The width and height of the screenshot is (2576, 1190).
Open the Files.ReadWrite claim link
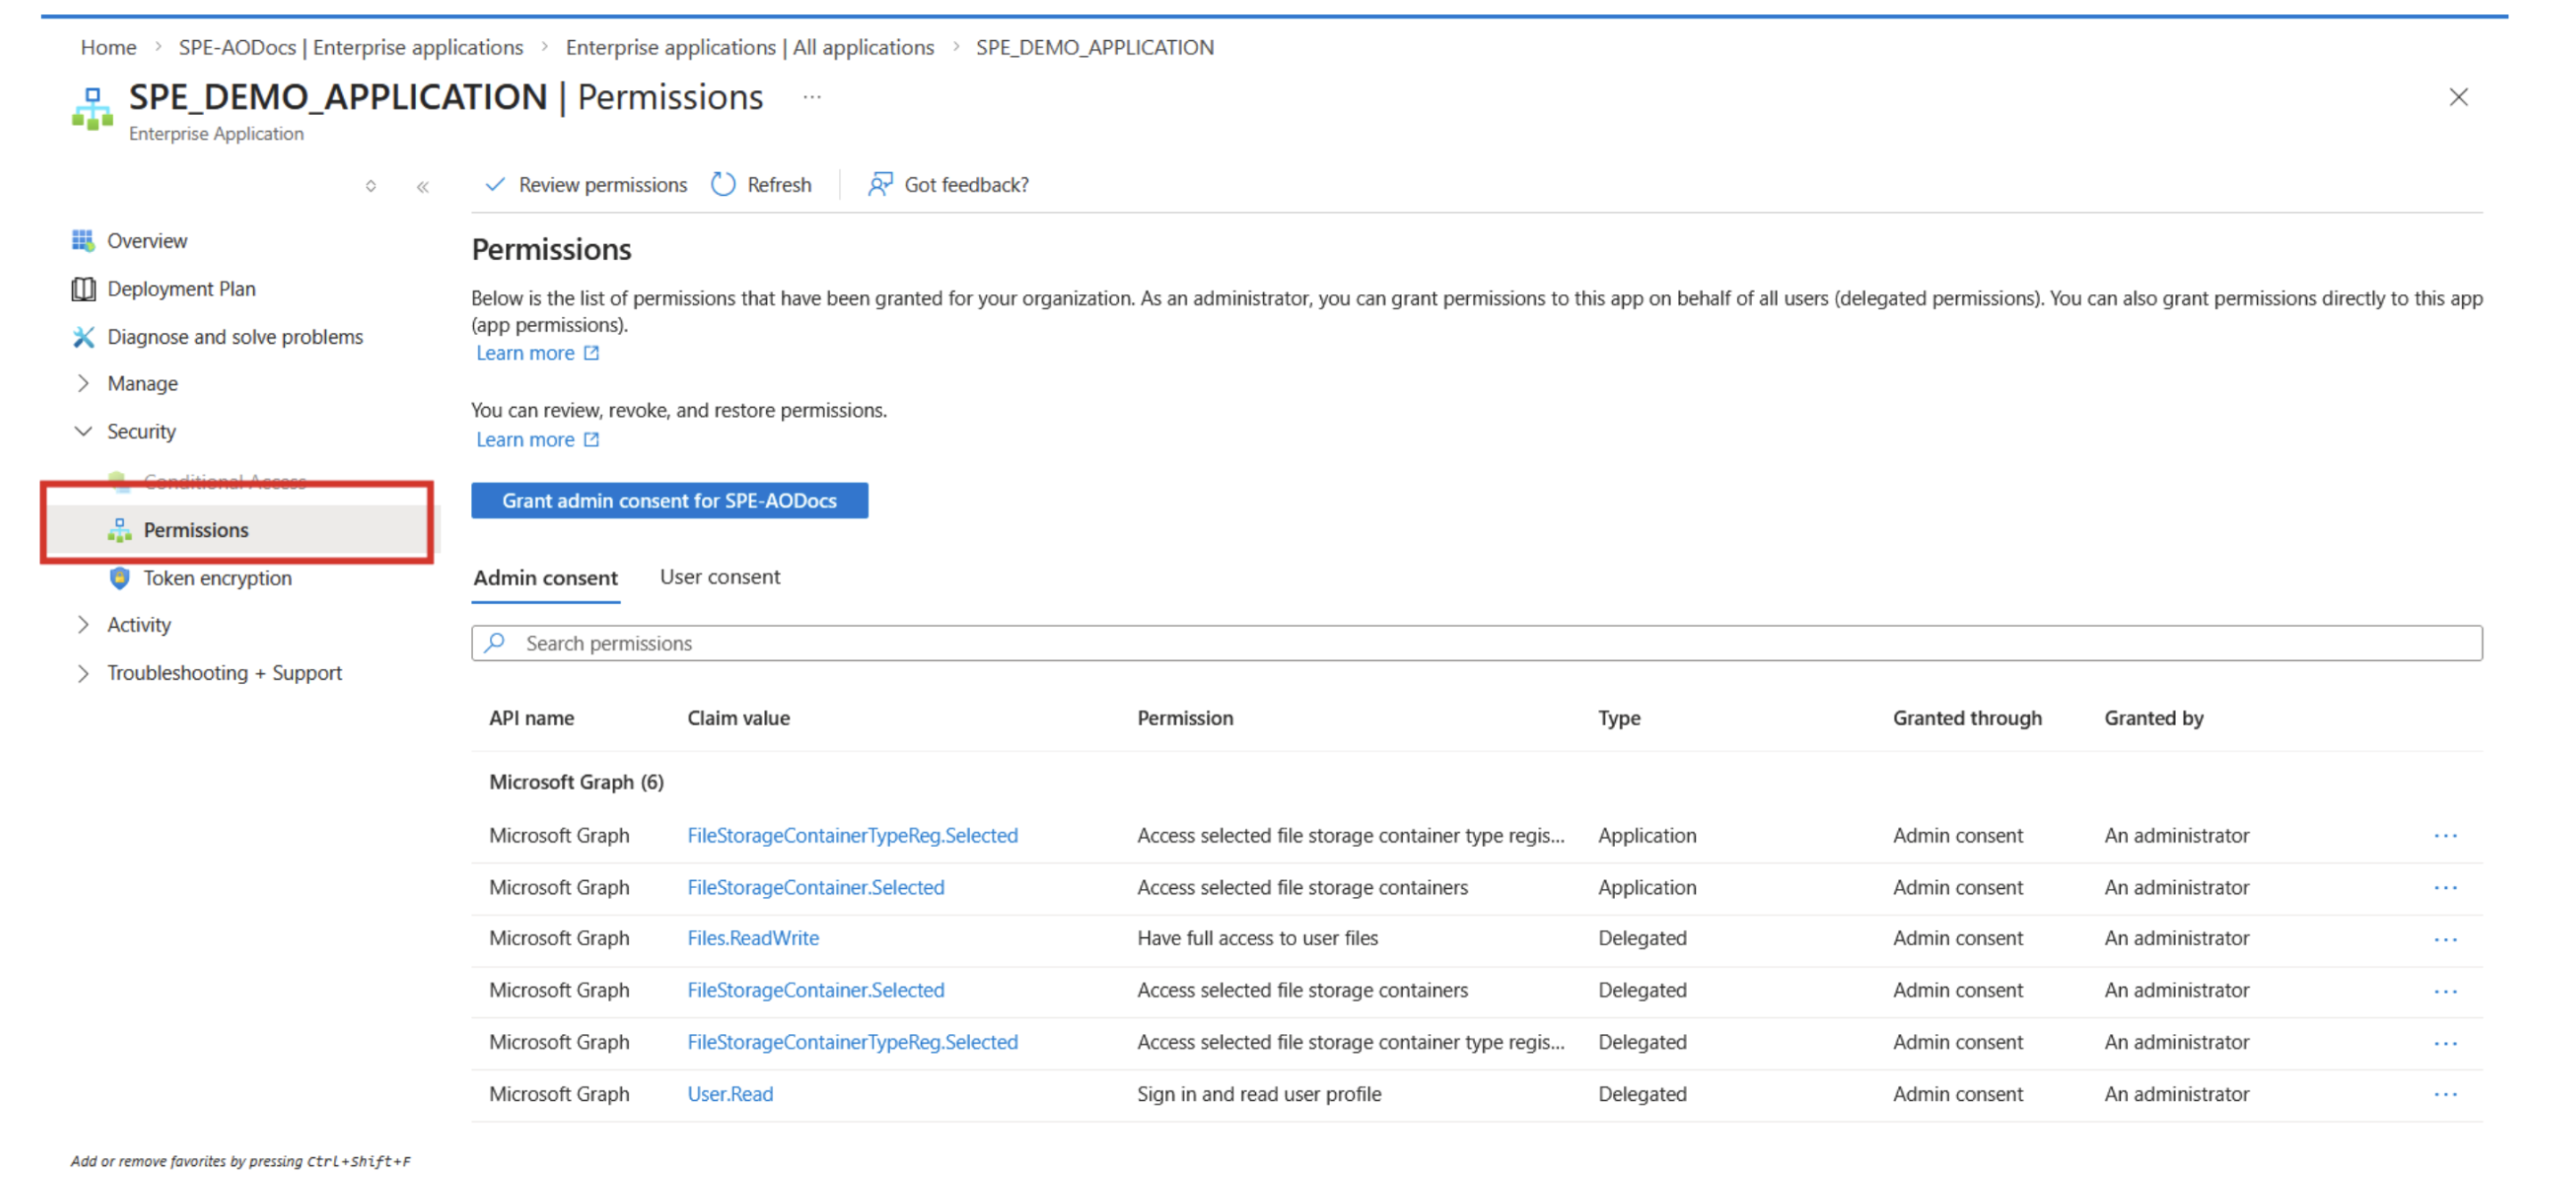tap(753, 939)
